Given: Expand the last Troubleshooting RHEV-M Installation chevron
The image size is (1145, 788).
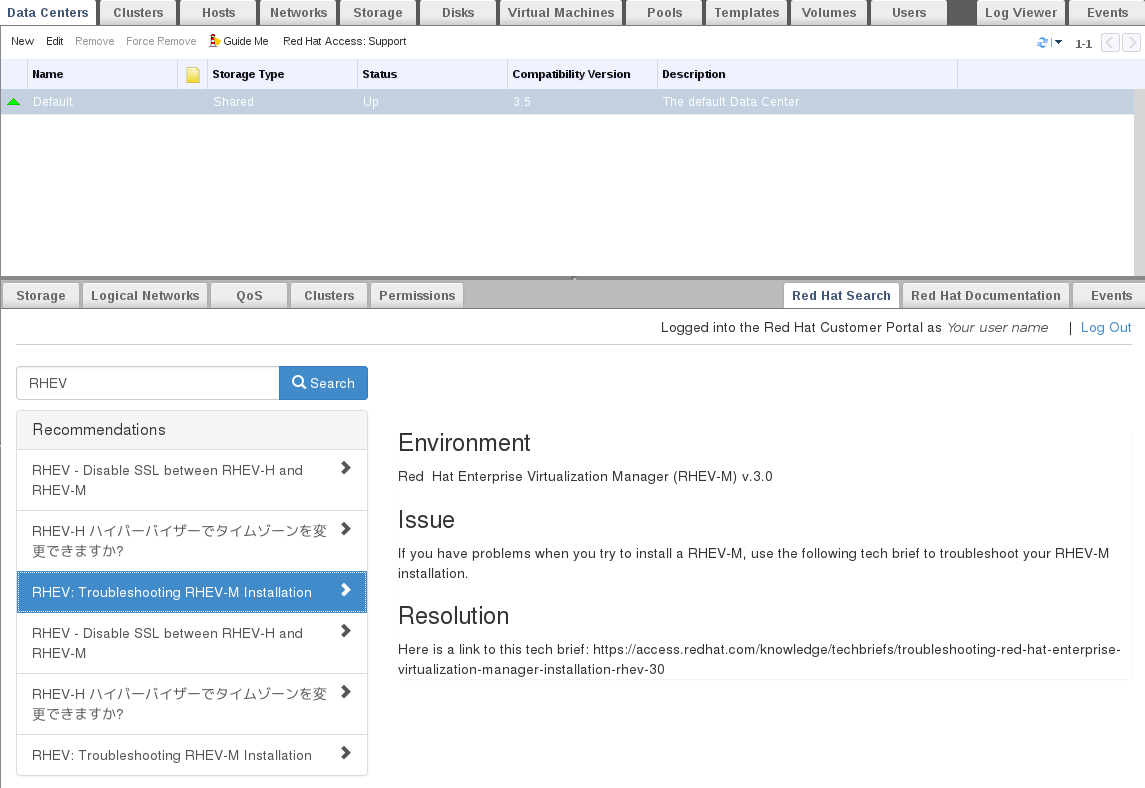Looking at the screenshot, I should (x=345, y=753).
